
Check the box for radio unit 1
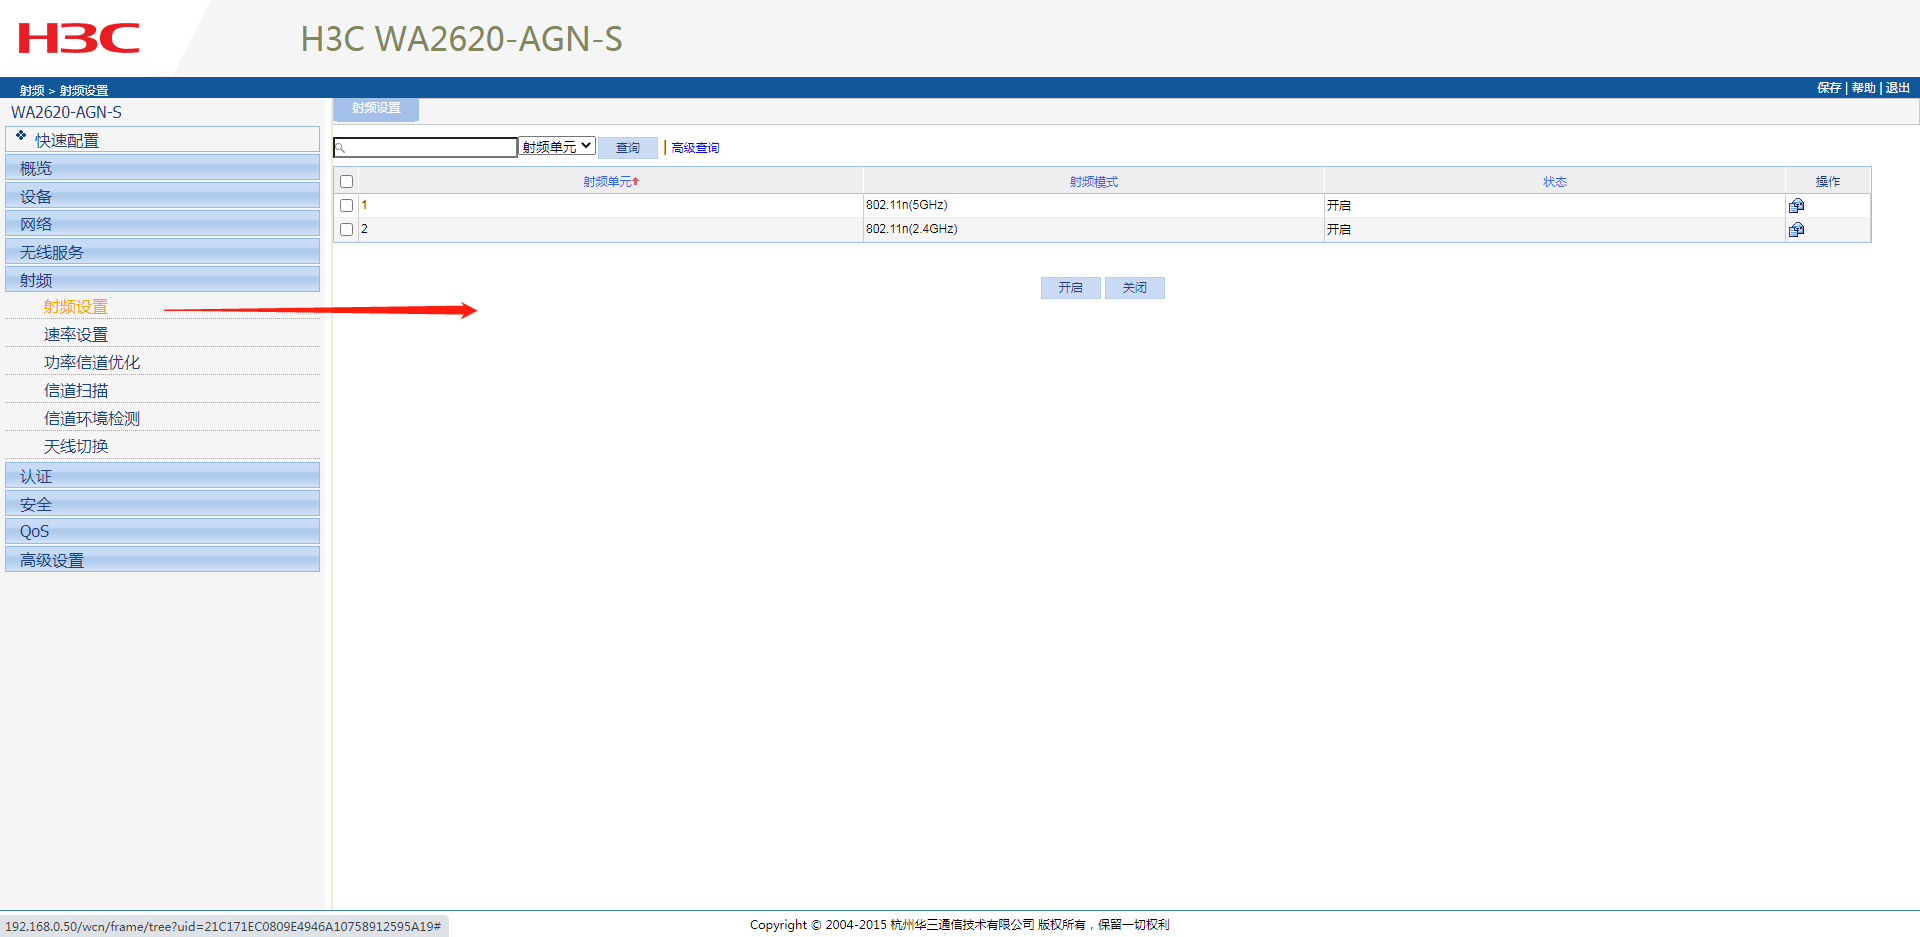pyautogui.click(x=347, y=205)
